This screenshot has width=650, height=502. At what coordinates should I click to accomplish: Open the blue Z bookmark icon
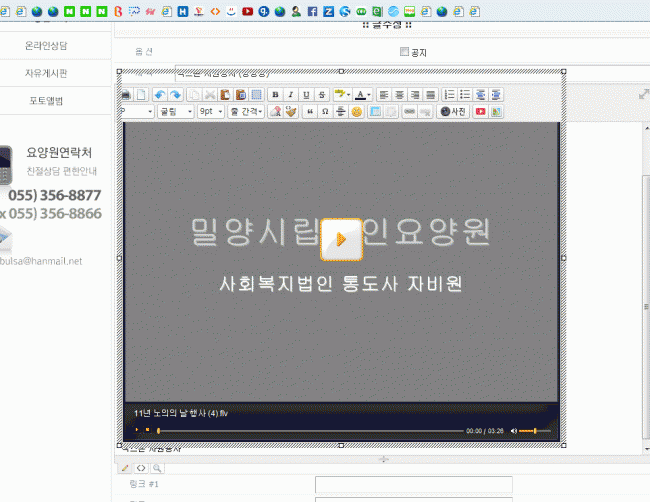coord(329,11)
